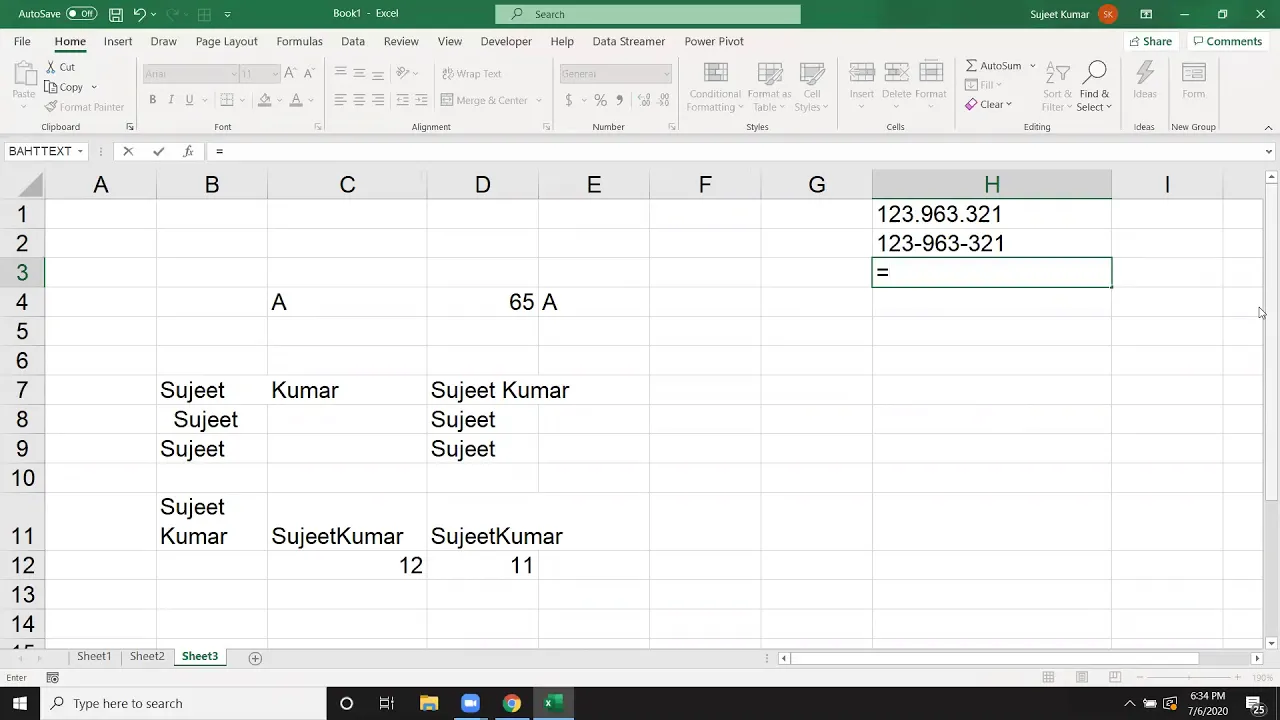Click the Delete cells icon
The width and height of the screenshot is (1280, 720).
coord(896,74)
